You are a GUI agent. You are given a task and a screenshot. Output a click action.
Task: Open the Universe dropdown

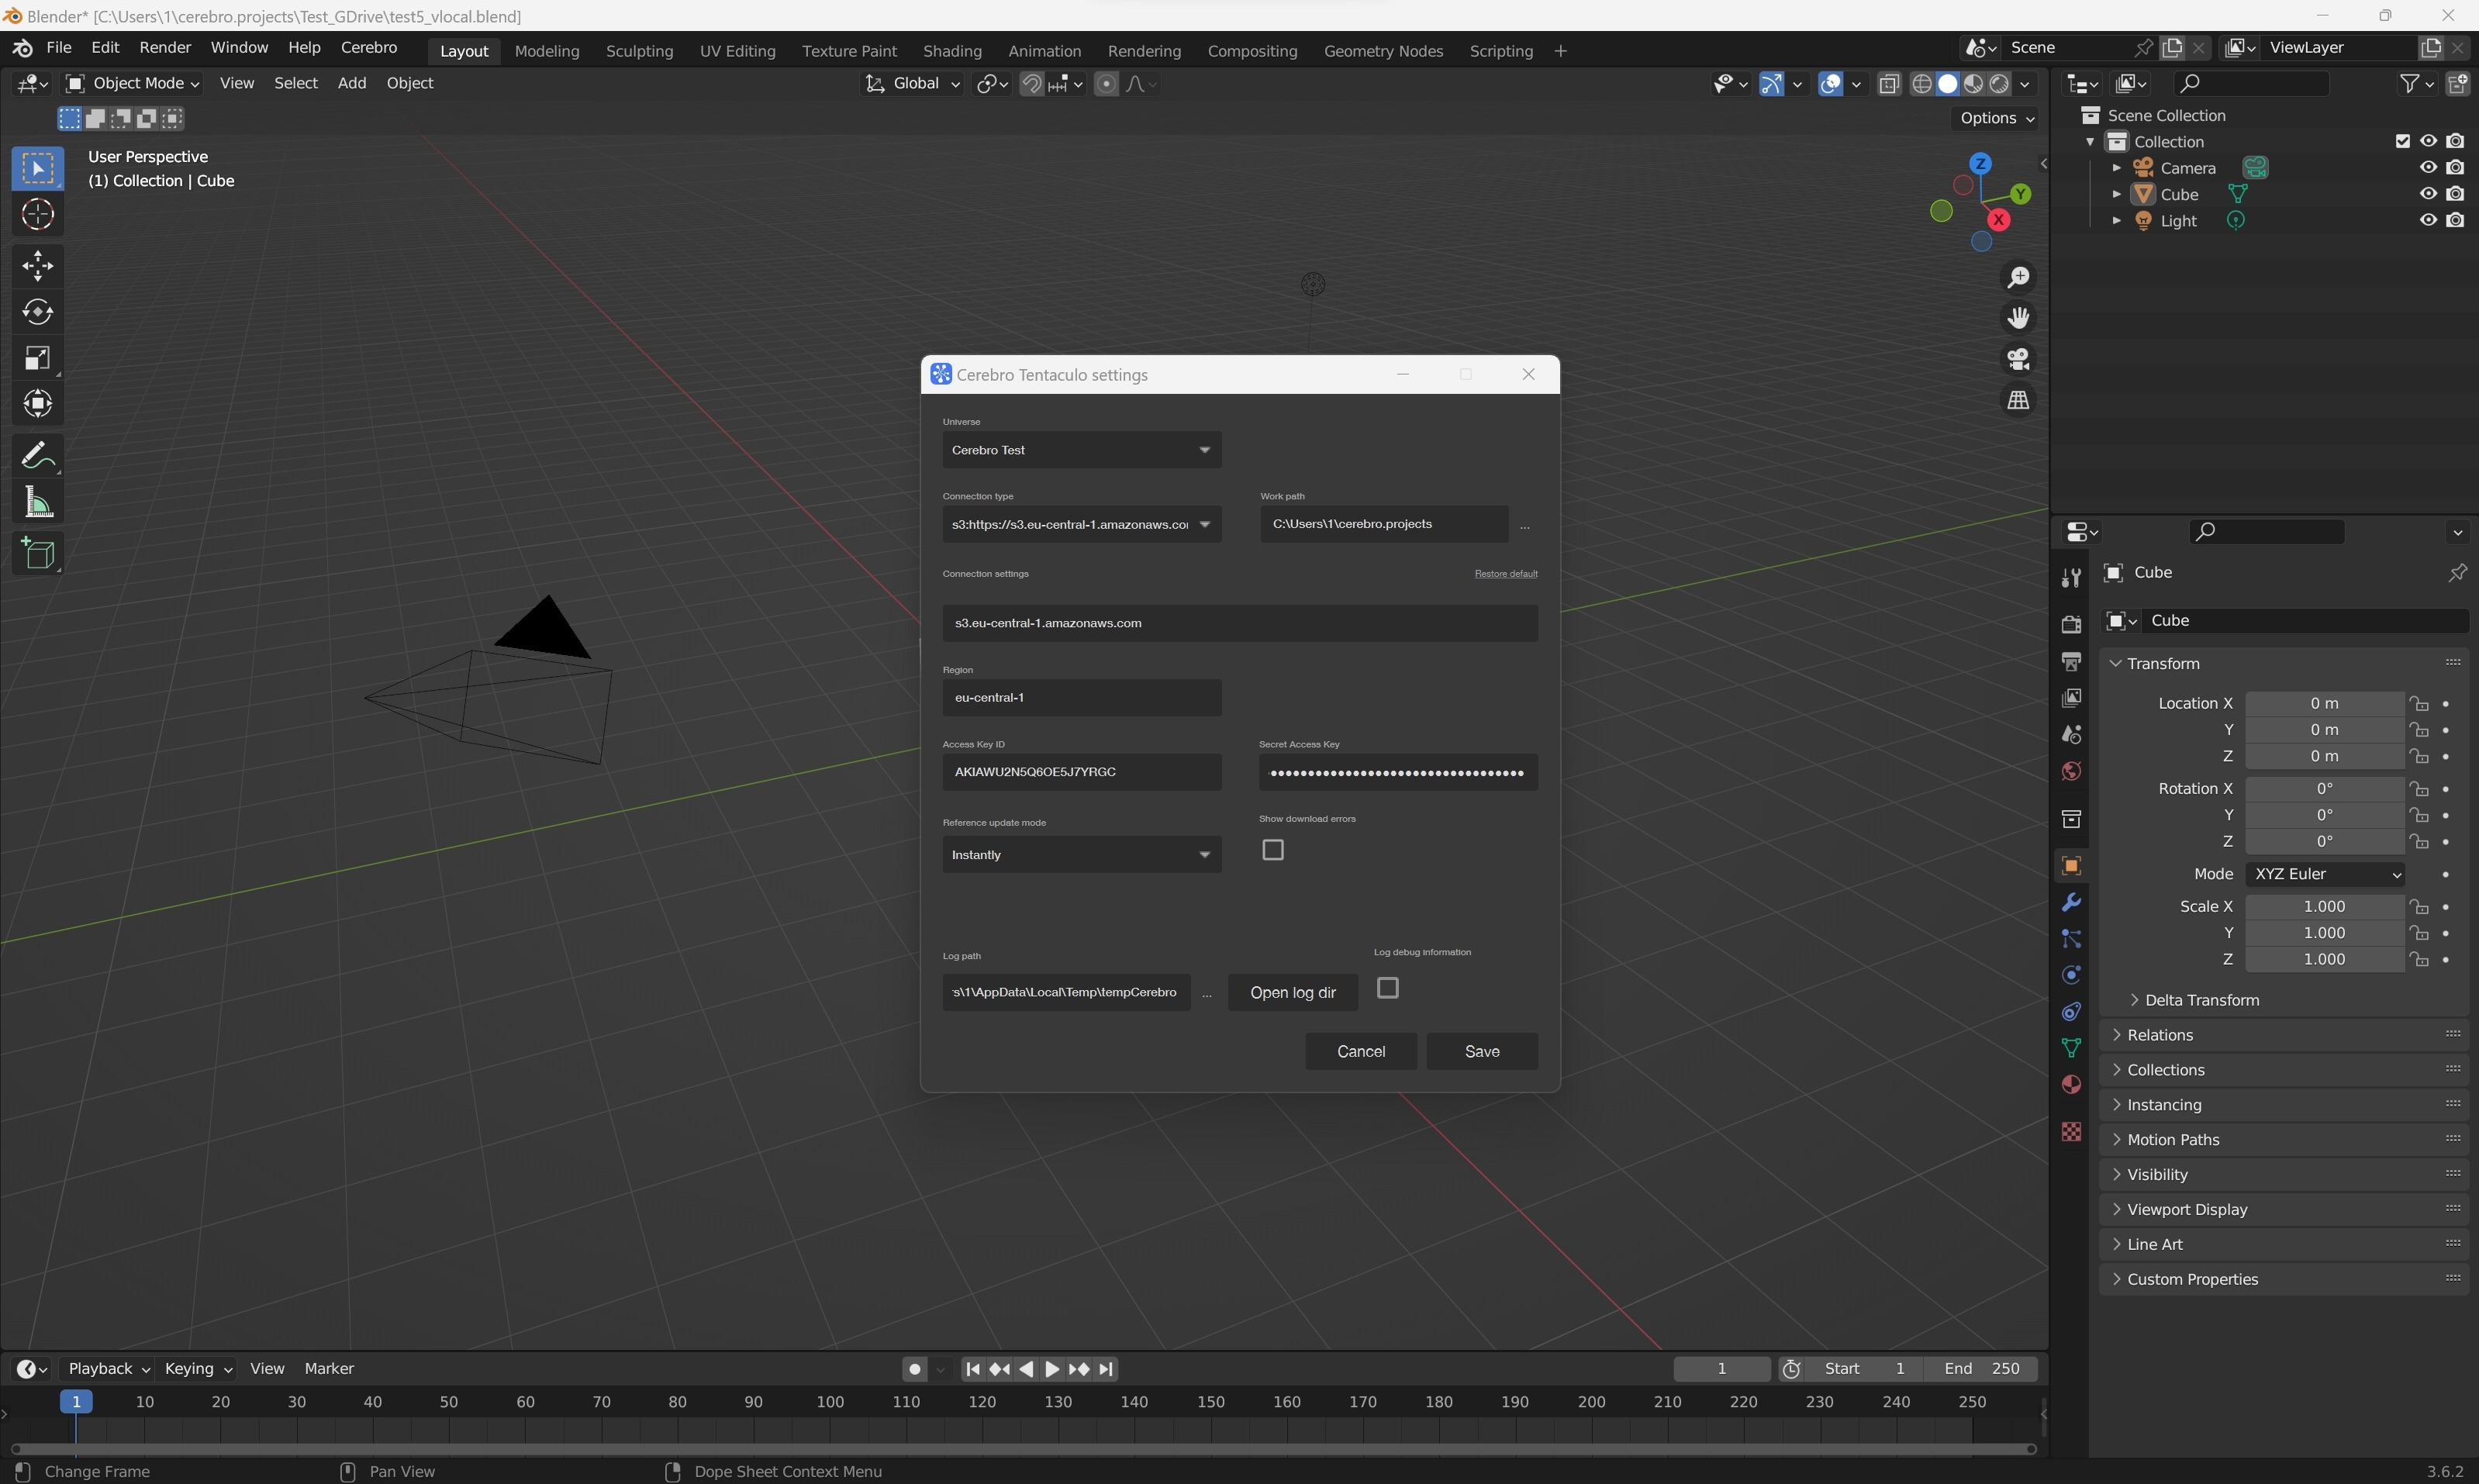[1081, 450]
